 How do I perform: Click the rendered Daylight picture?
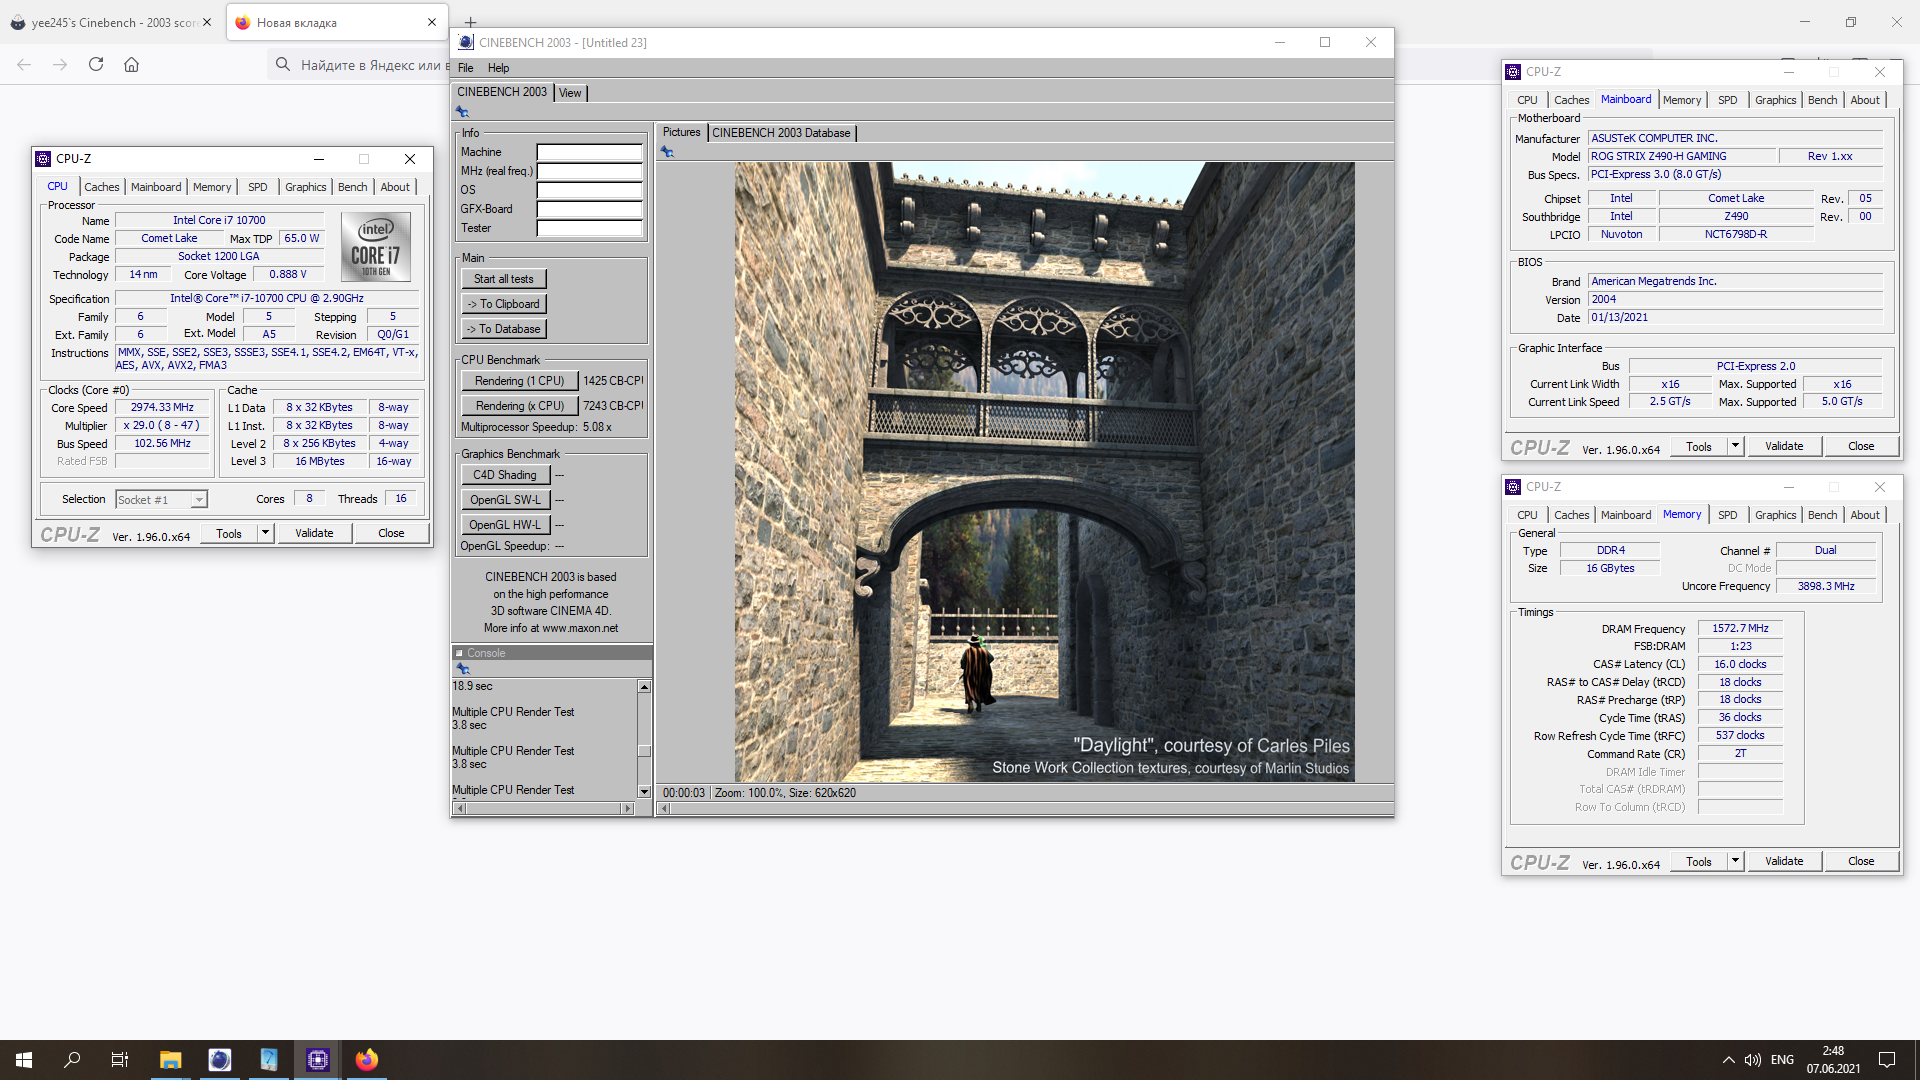tap(1045, 472)
